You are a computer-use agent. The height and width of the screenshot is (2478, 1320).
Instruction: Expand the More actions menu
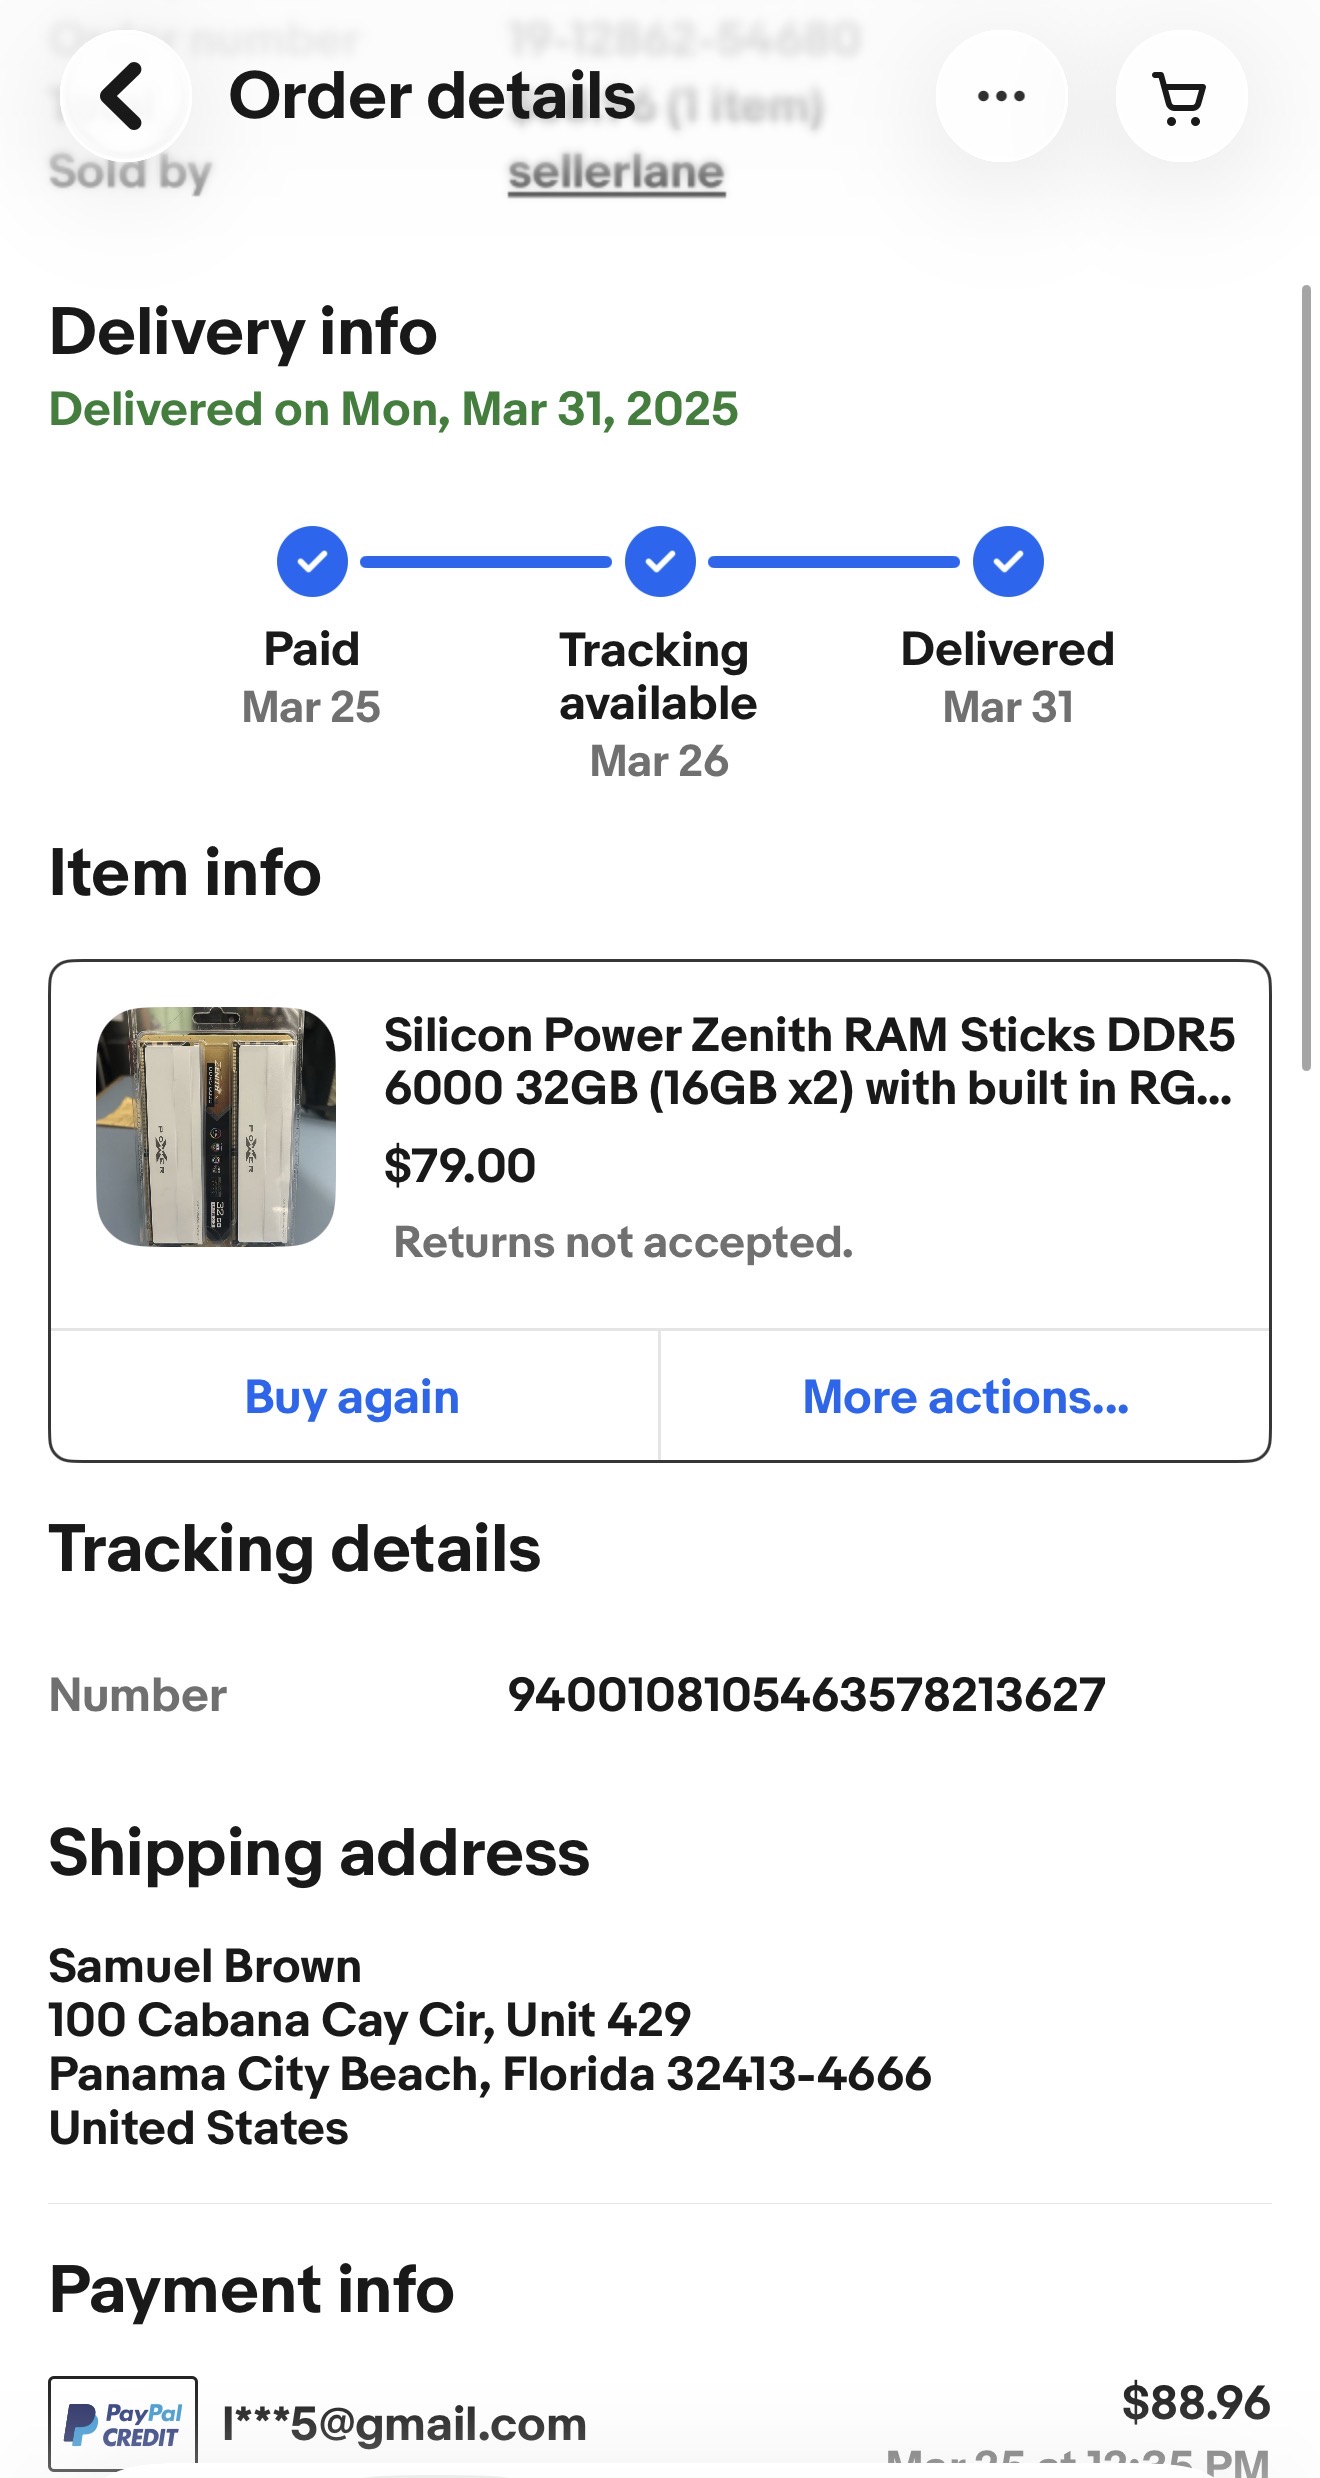point(965,1397)
